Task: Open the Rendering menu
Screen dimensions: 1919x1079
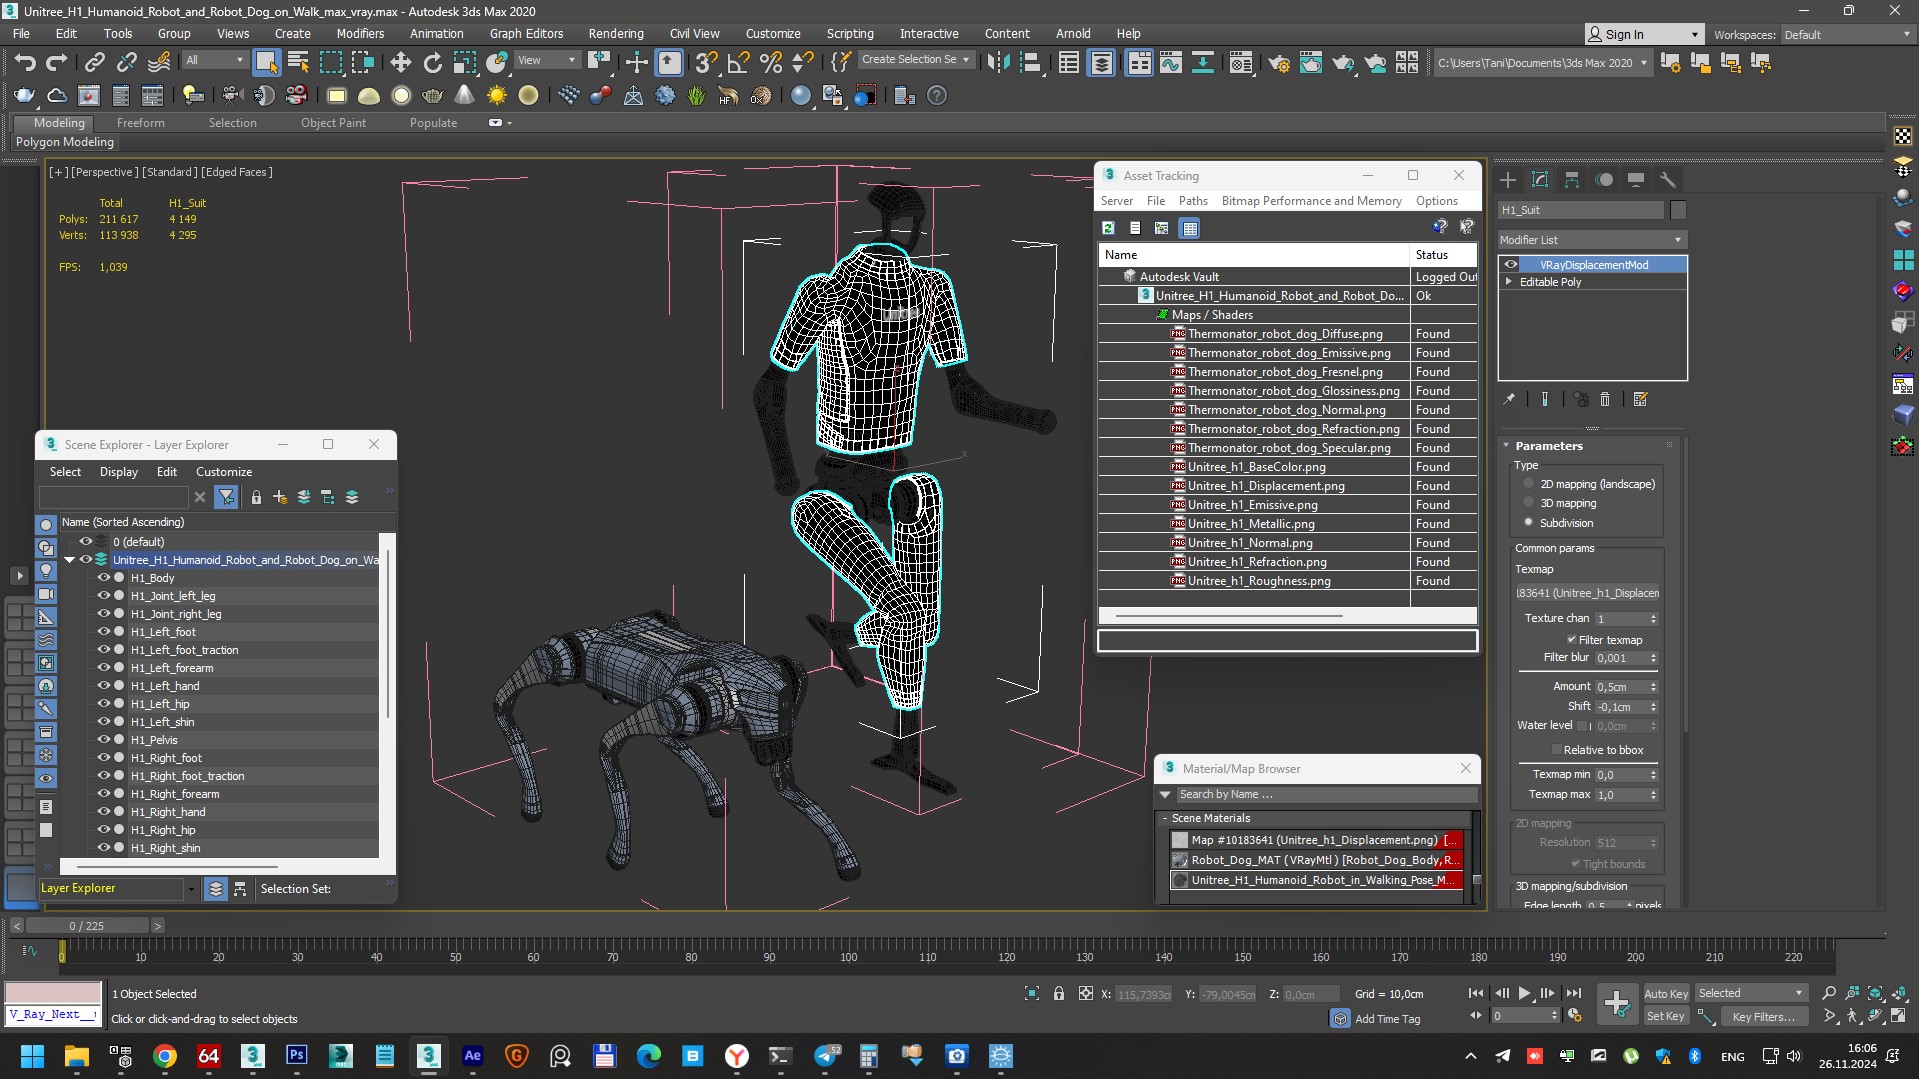Action: click(x=615, y=33)
